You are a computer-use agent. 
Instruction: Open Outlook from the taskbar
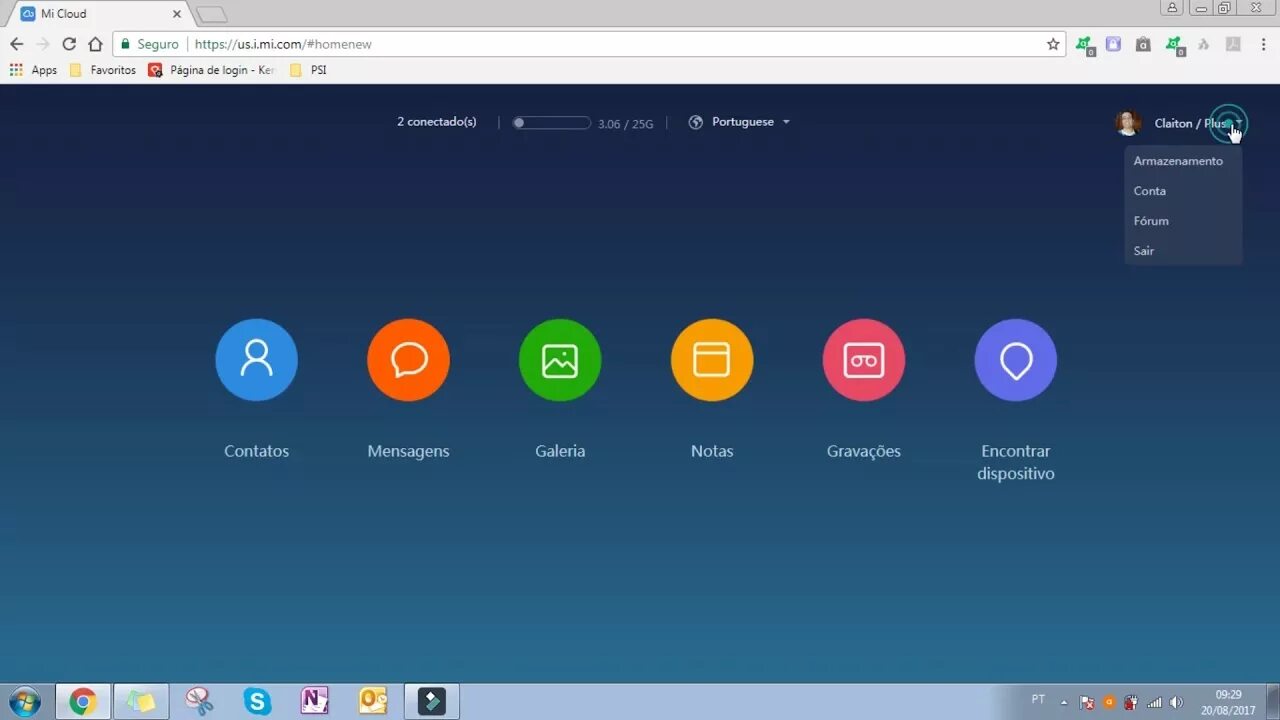(373, 702)
